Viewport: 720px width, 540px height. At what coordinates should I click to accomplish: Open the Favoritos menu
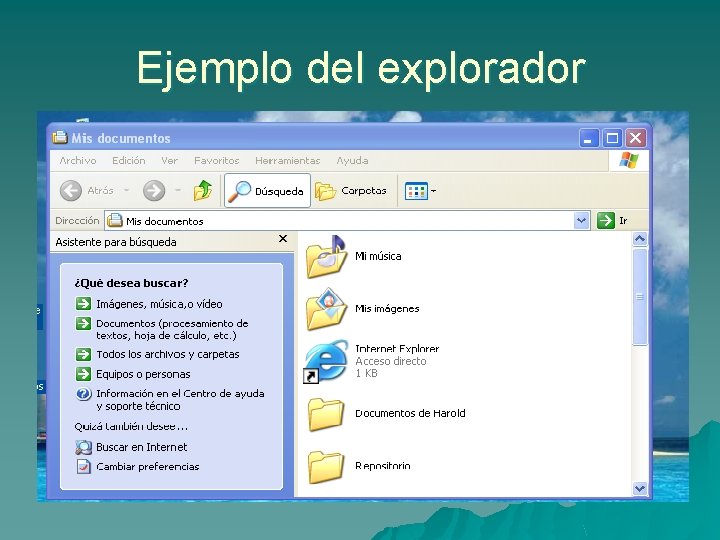(216, 161)
